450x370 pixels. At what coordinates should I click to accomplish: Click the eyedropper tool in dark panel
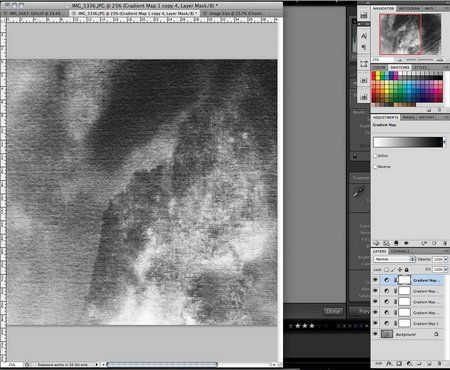coord(359,191)
